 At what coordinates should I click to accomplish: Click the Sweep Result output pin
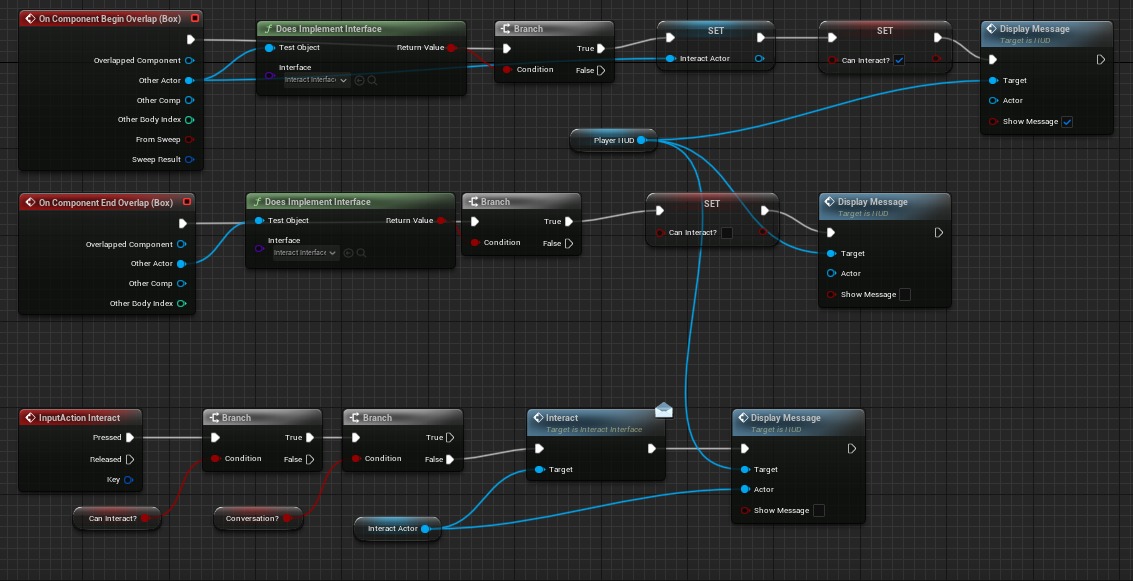pos(189,159)
